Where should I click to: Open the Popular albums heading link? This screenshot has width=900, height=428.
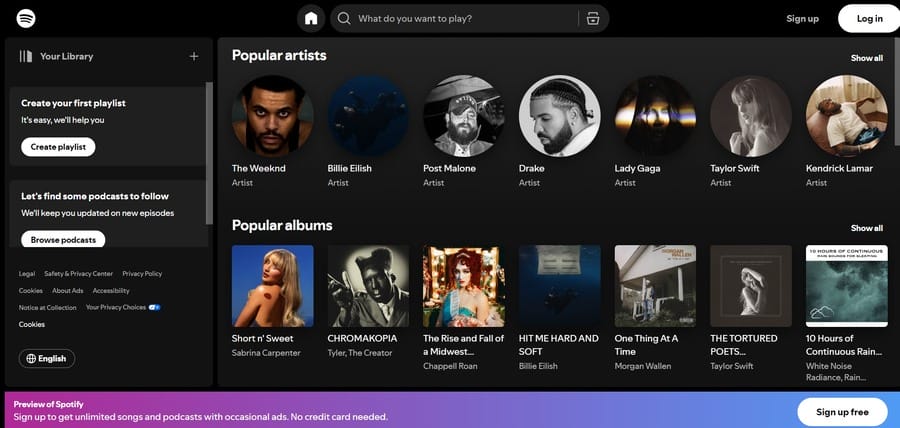tap(282, 225)
